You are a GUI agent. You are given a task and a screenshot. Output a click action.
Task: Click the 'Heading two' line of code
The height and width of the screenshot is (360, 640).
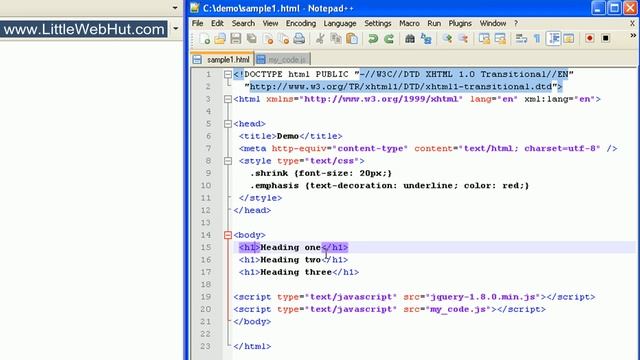click(x=293, y=260)
